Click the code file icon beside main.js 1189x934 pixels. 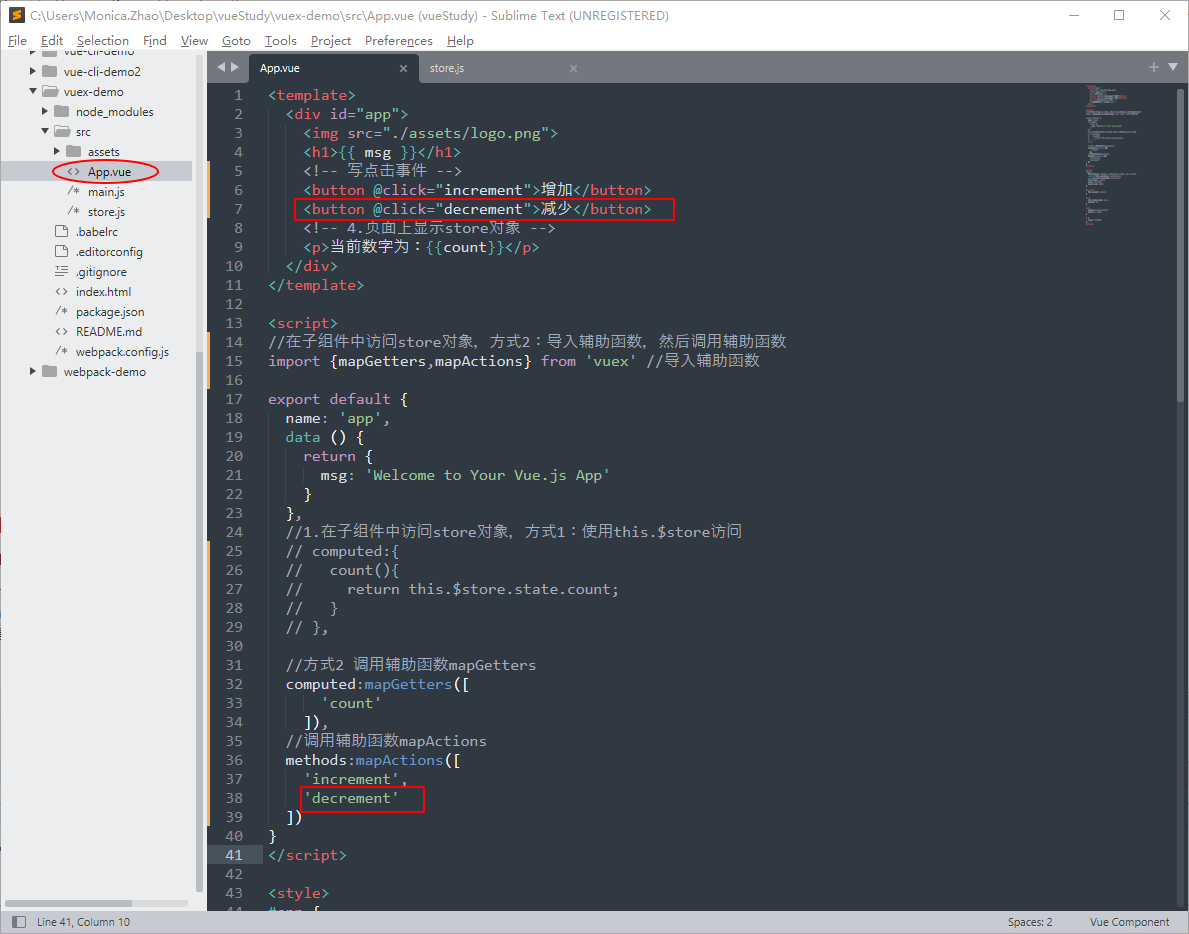[x=74, y=191]
